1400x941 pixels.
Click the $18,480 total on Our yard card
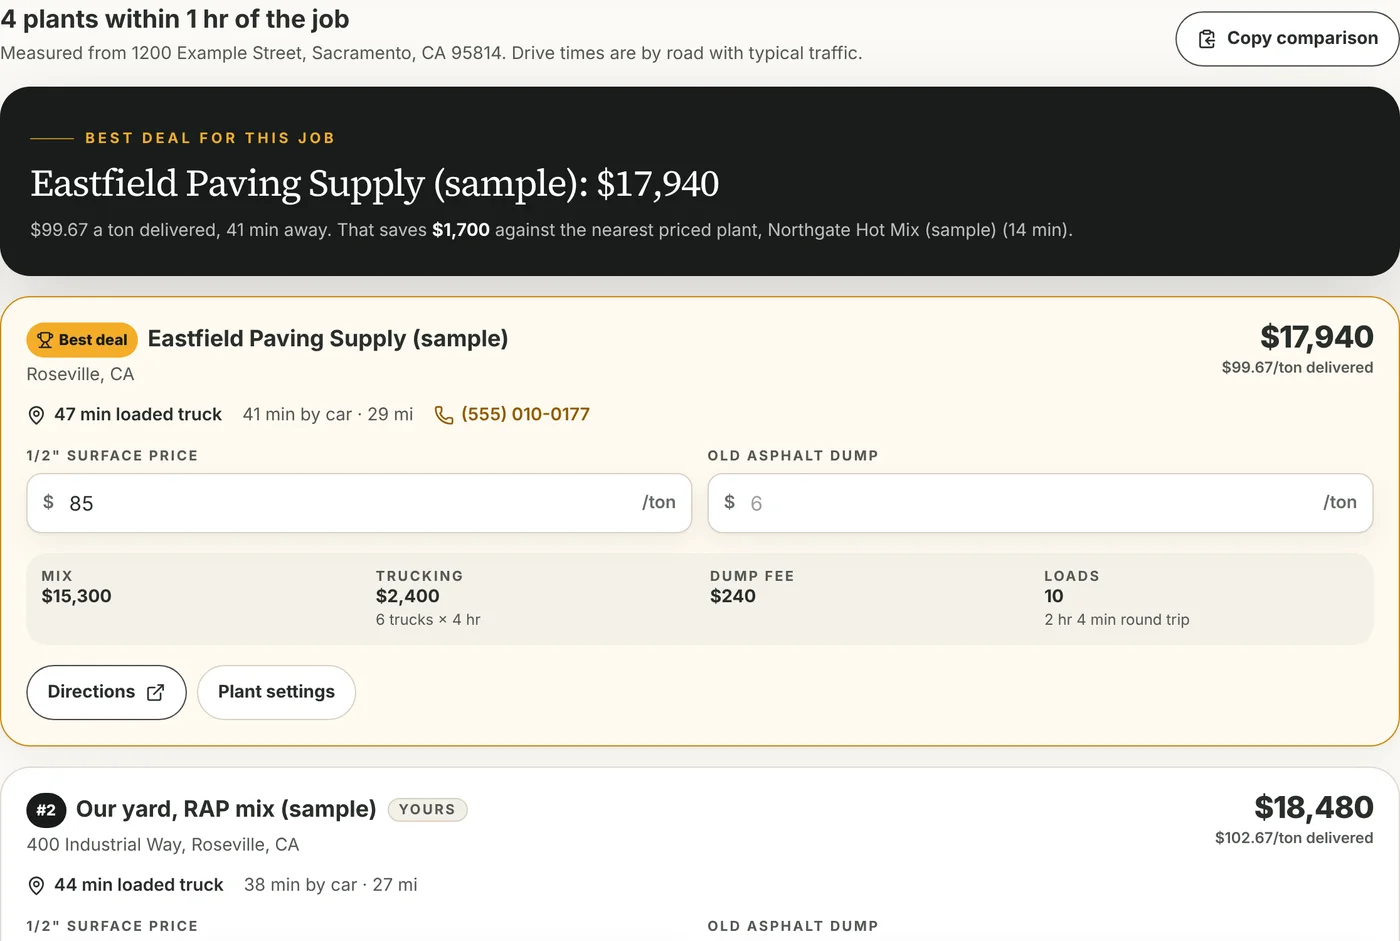1313,807
